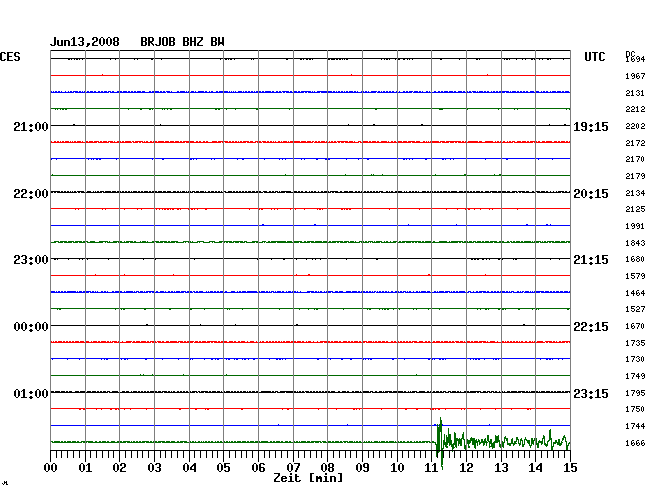Click the DC value 1843
Screen dimensions: 650x494
click(635, 243)
